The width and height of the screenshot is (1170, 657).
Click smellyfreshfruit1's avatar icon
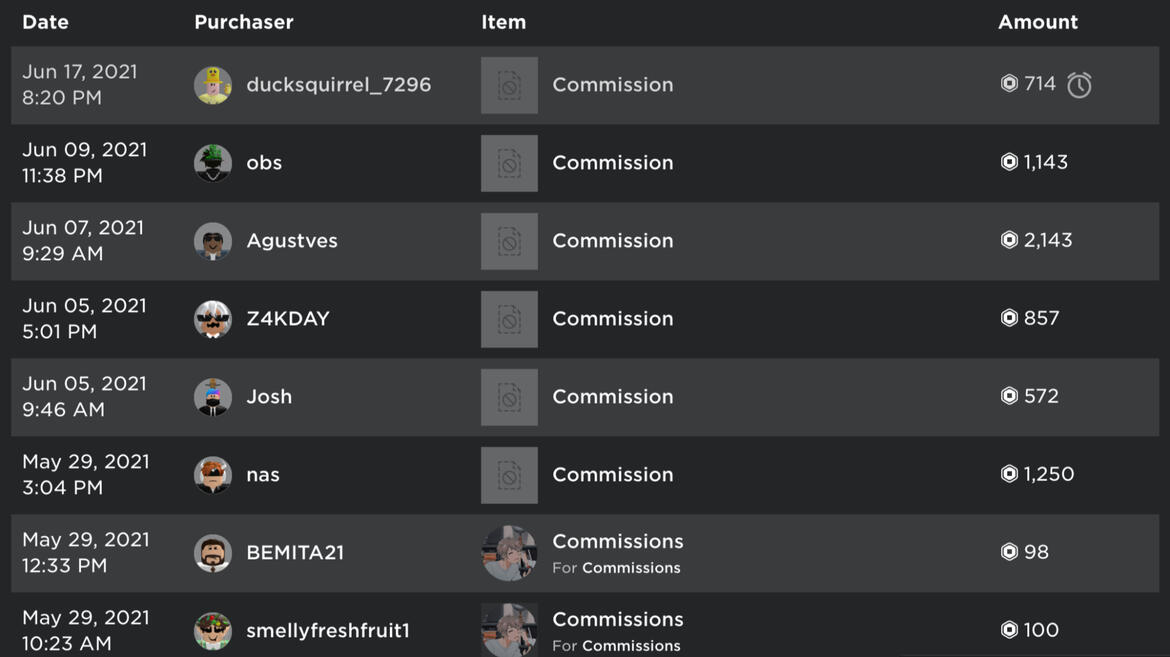coord(213,631)
